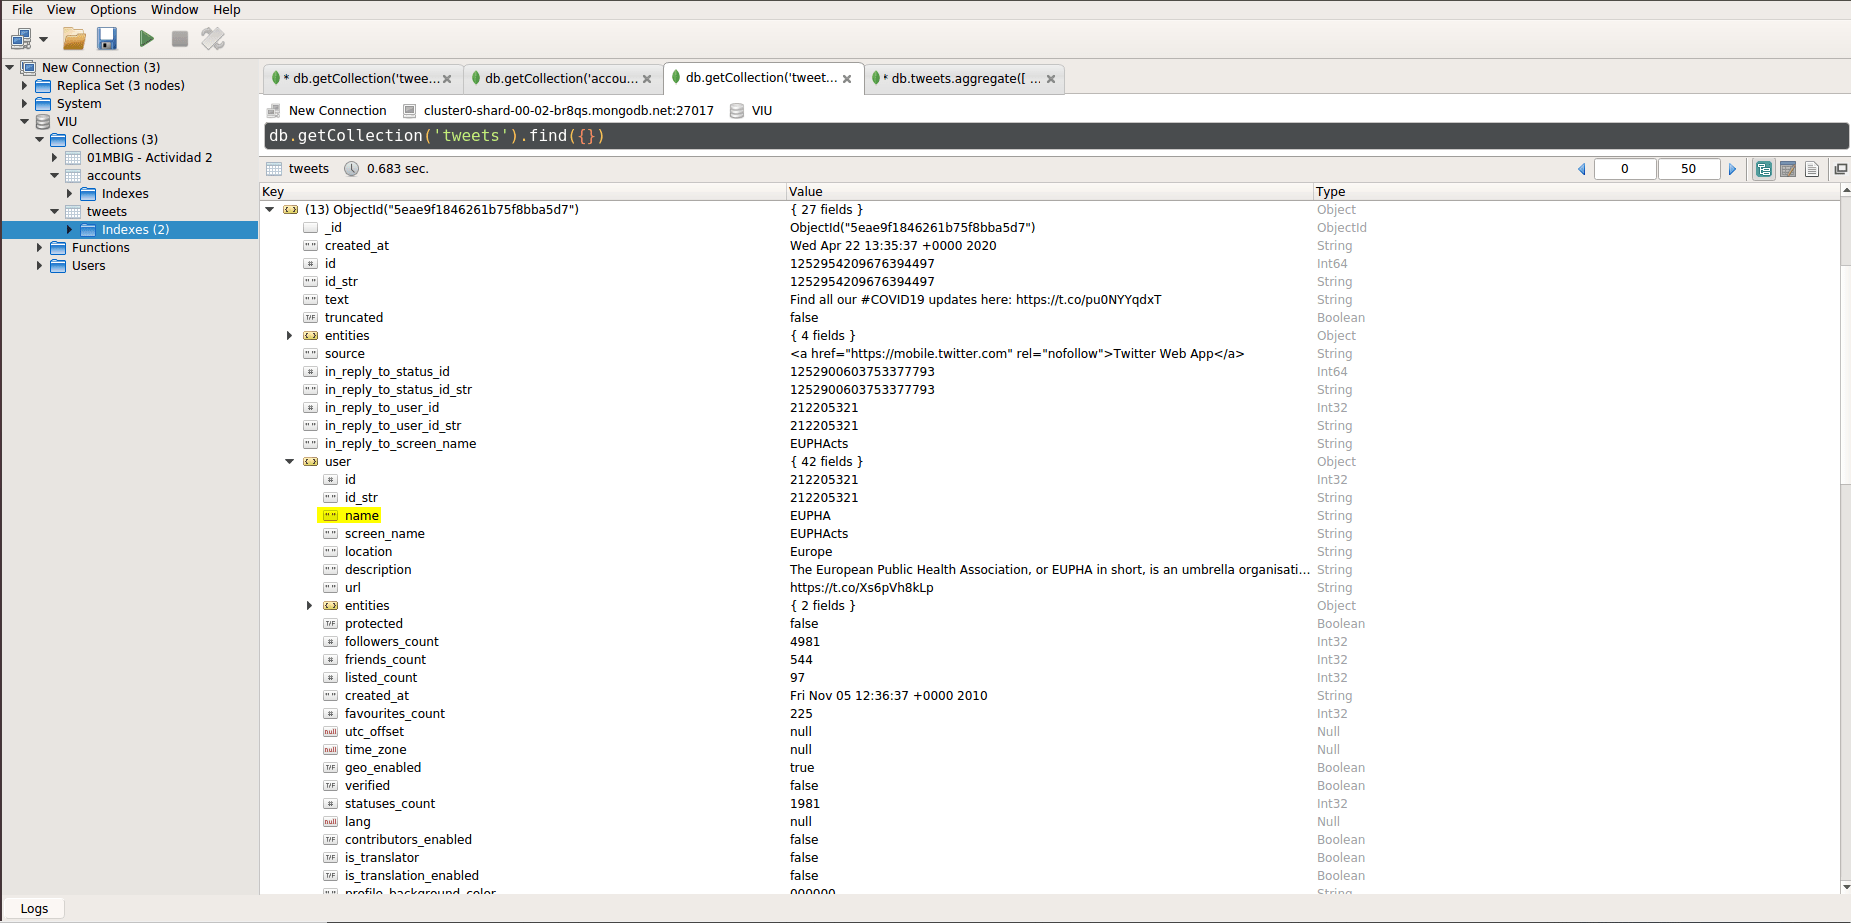Expand the top-level entities { 4 fields } row
Screen dimensions: 1851x923
290,336
